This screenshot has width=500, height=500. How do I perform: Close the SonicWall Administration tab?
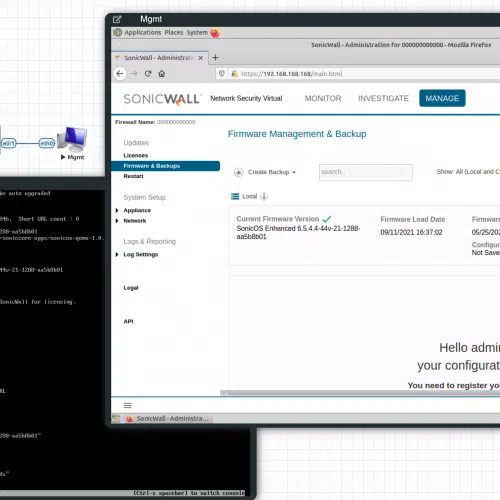coord(201,58)
